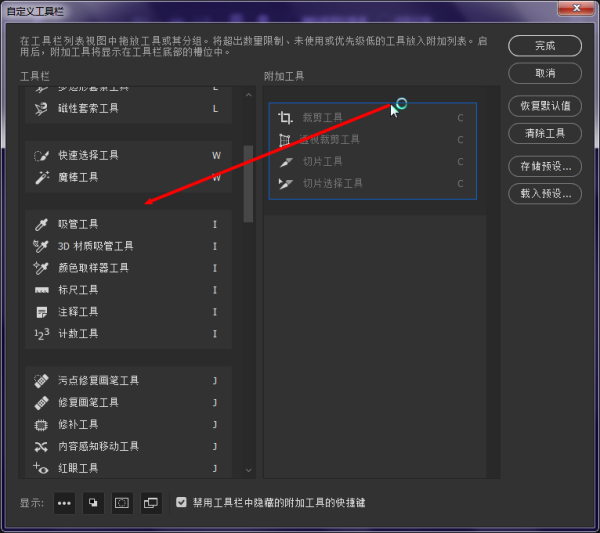Click the 修补工具 label
The width and height of the screenshot is (600, 533).
(x=78, y=425)
